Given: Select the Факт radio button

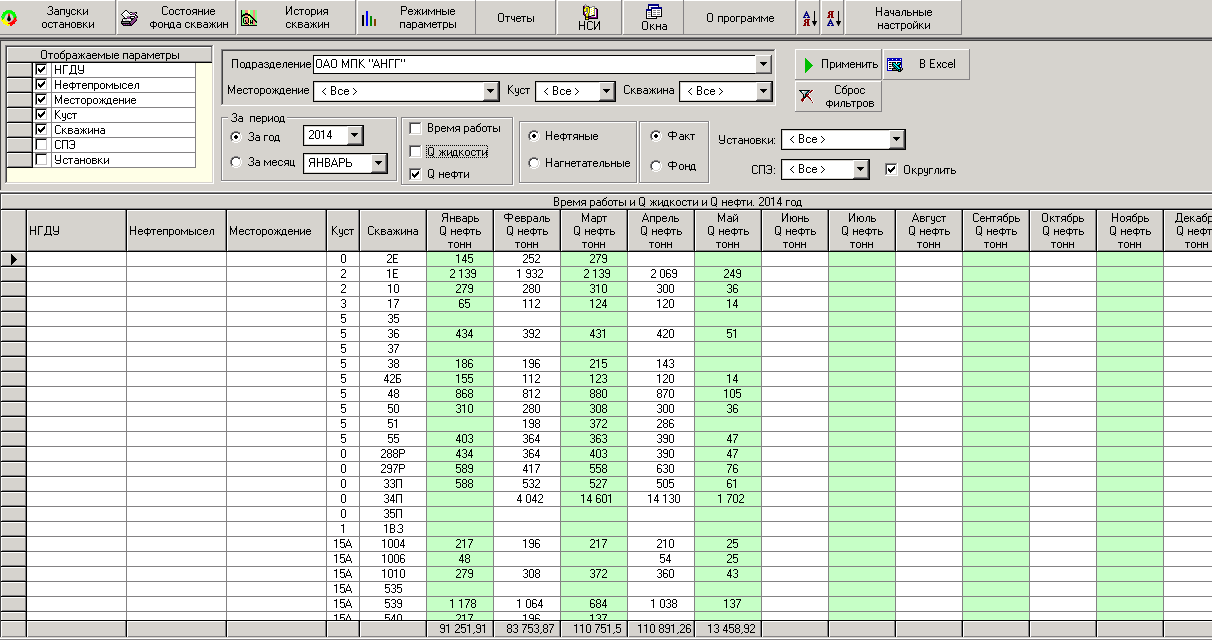Looking at the screenshot, I should (x=656, y=136).
